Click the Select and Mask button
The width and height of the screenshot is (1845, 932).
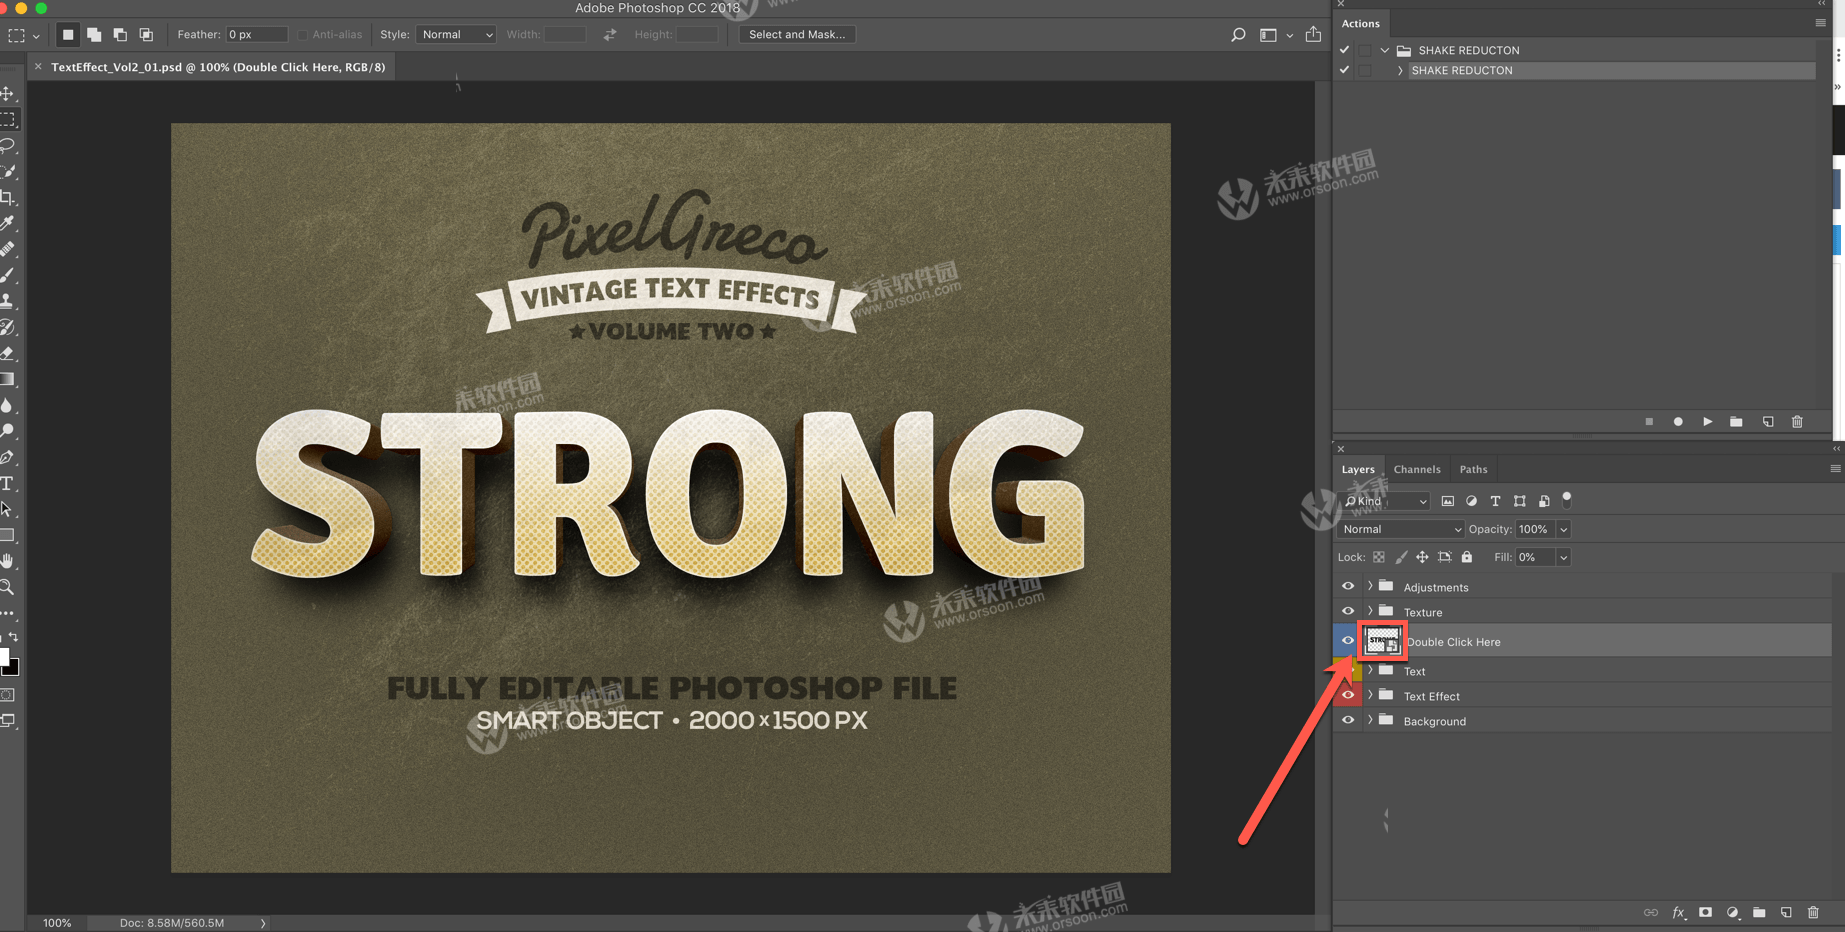pos(797,34)
